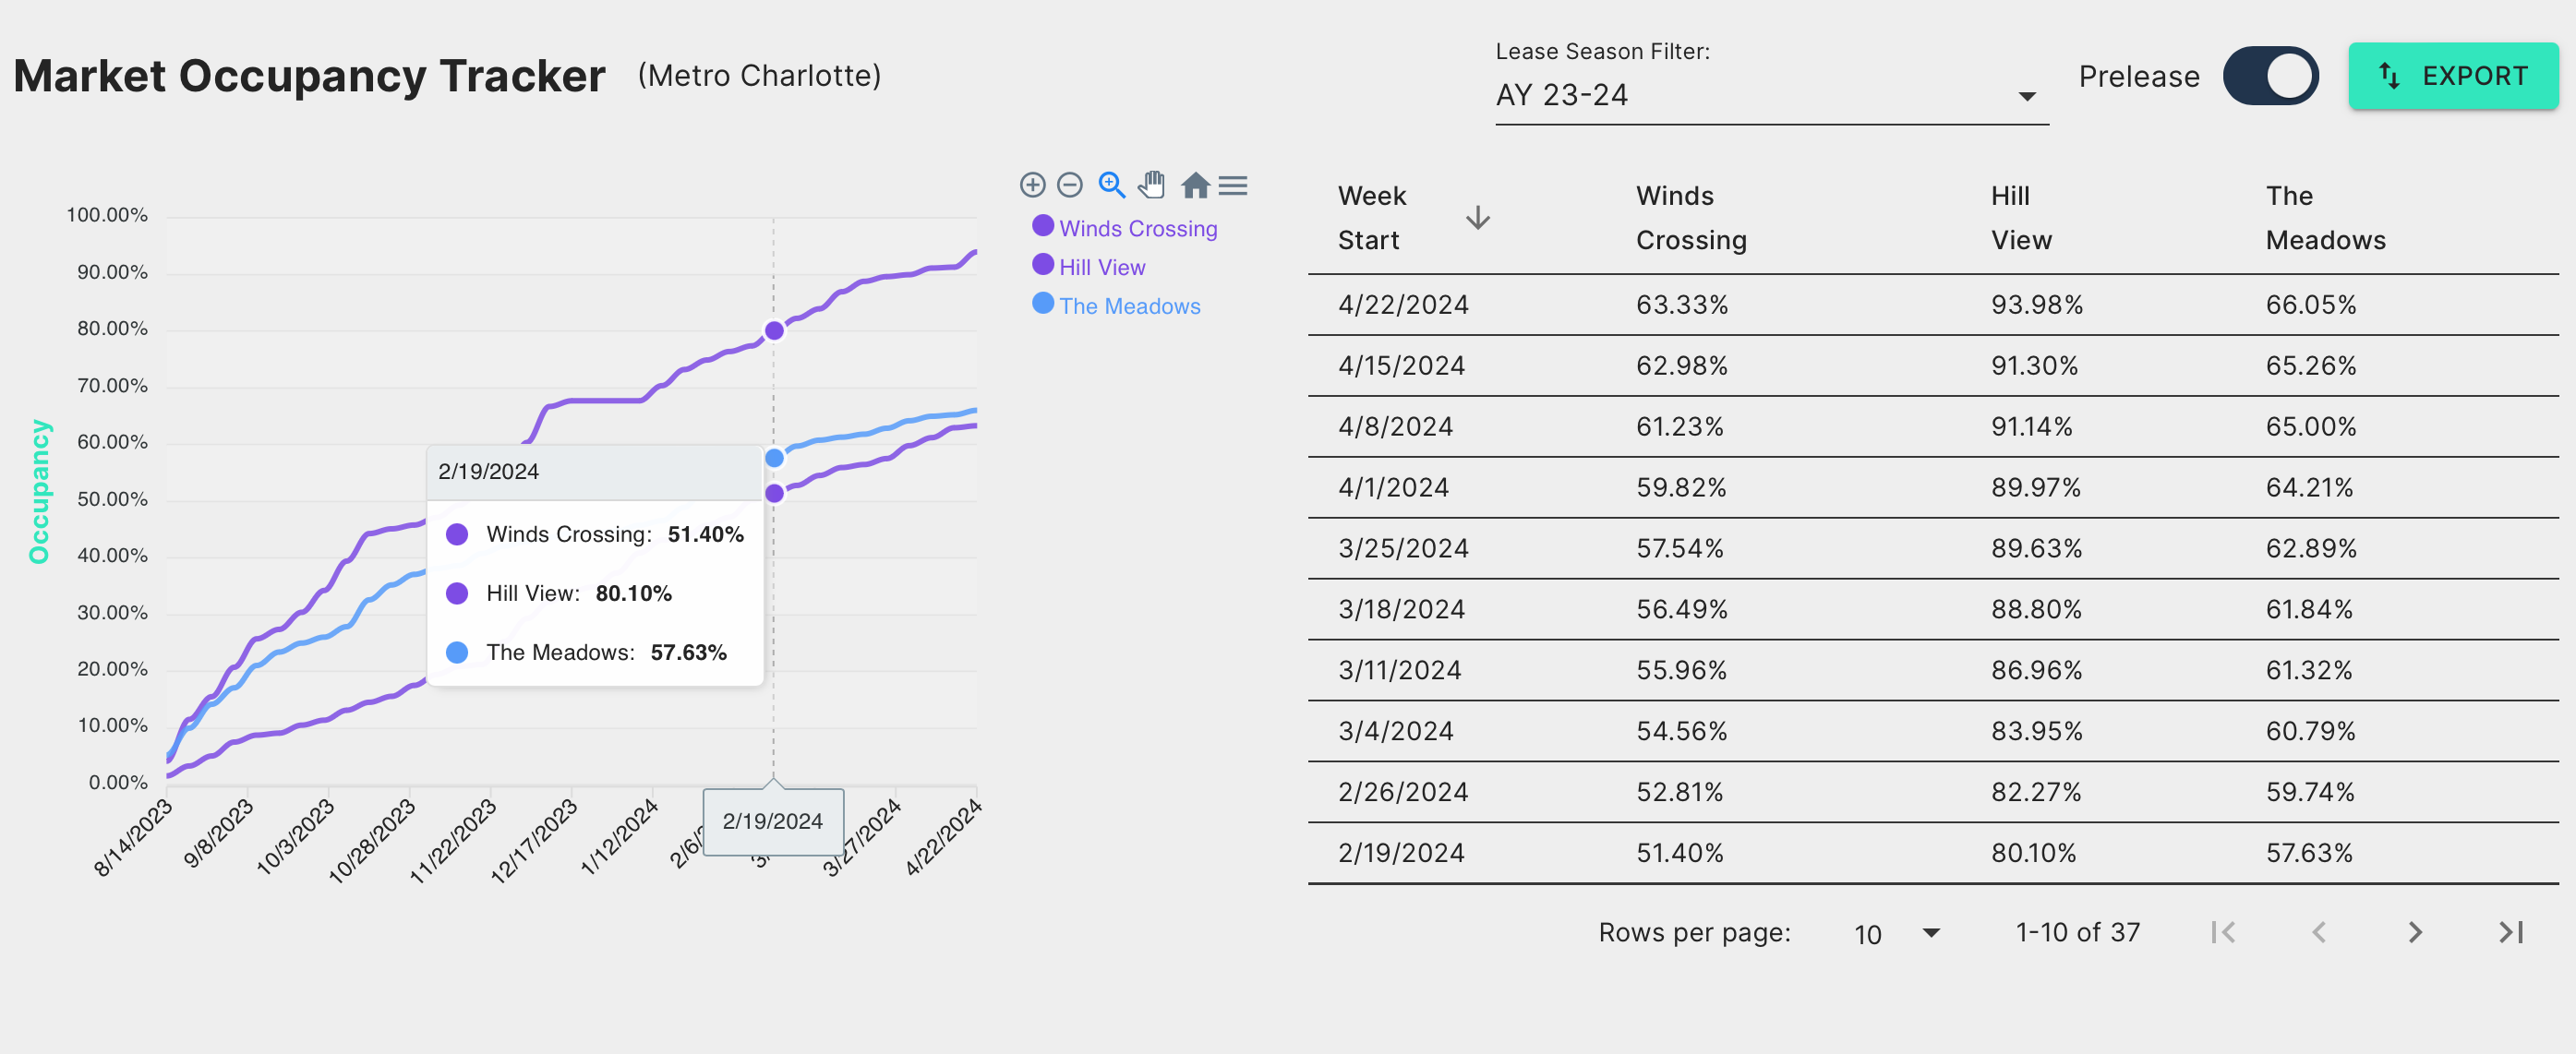Open Lease Season Filter dropdown

[1770, 95]
